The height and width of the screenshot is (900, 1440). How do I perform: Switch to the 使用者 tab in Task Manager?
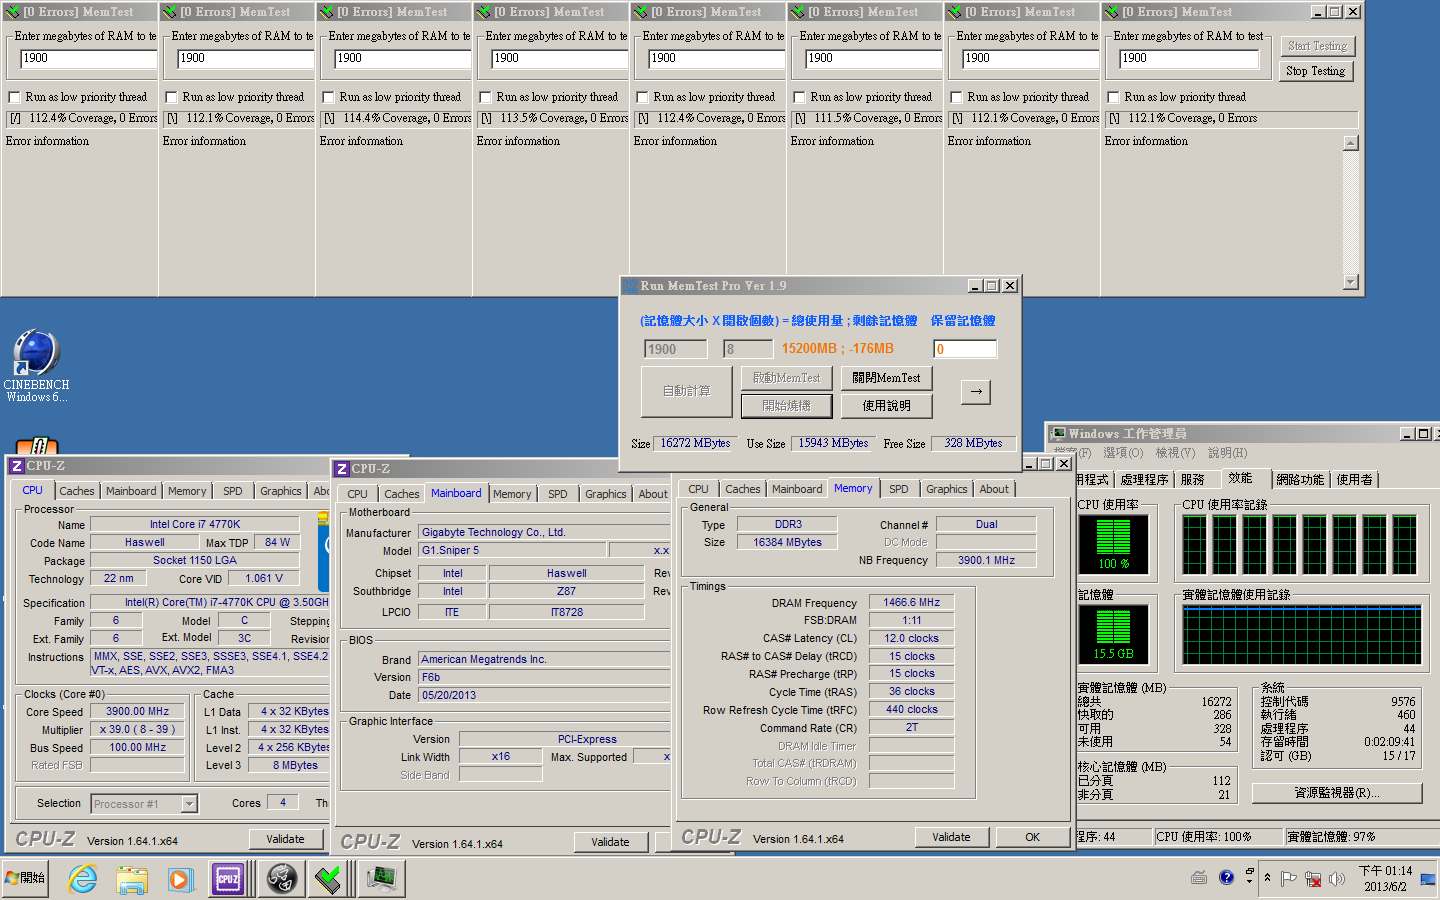pyautogui.click(x=1355, y=480)
